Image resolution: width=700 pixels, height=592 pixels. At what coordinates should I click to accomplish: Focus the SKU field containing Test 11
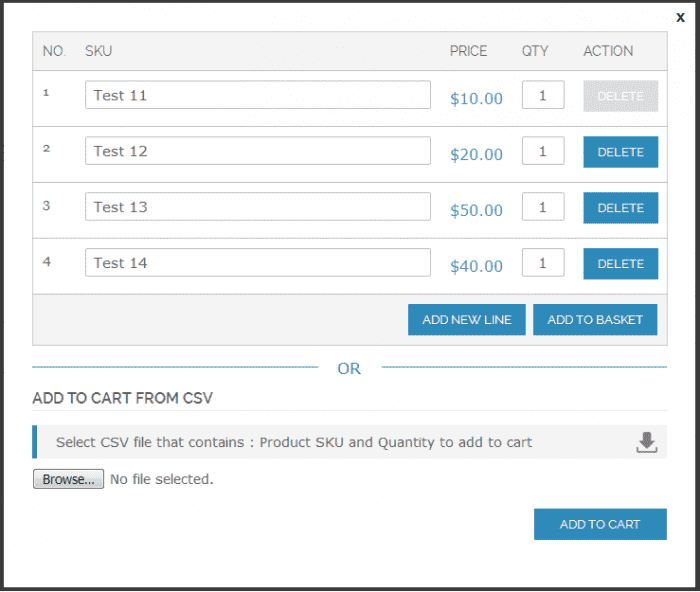[257, 95]
